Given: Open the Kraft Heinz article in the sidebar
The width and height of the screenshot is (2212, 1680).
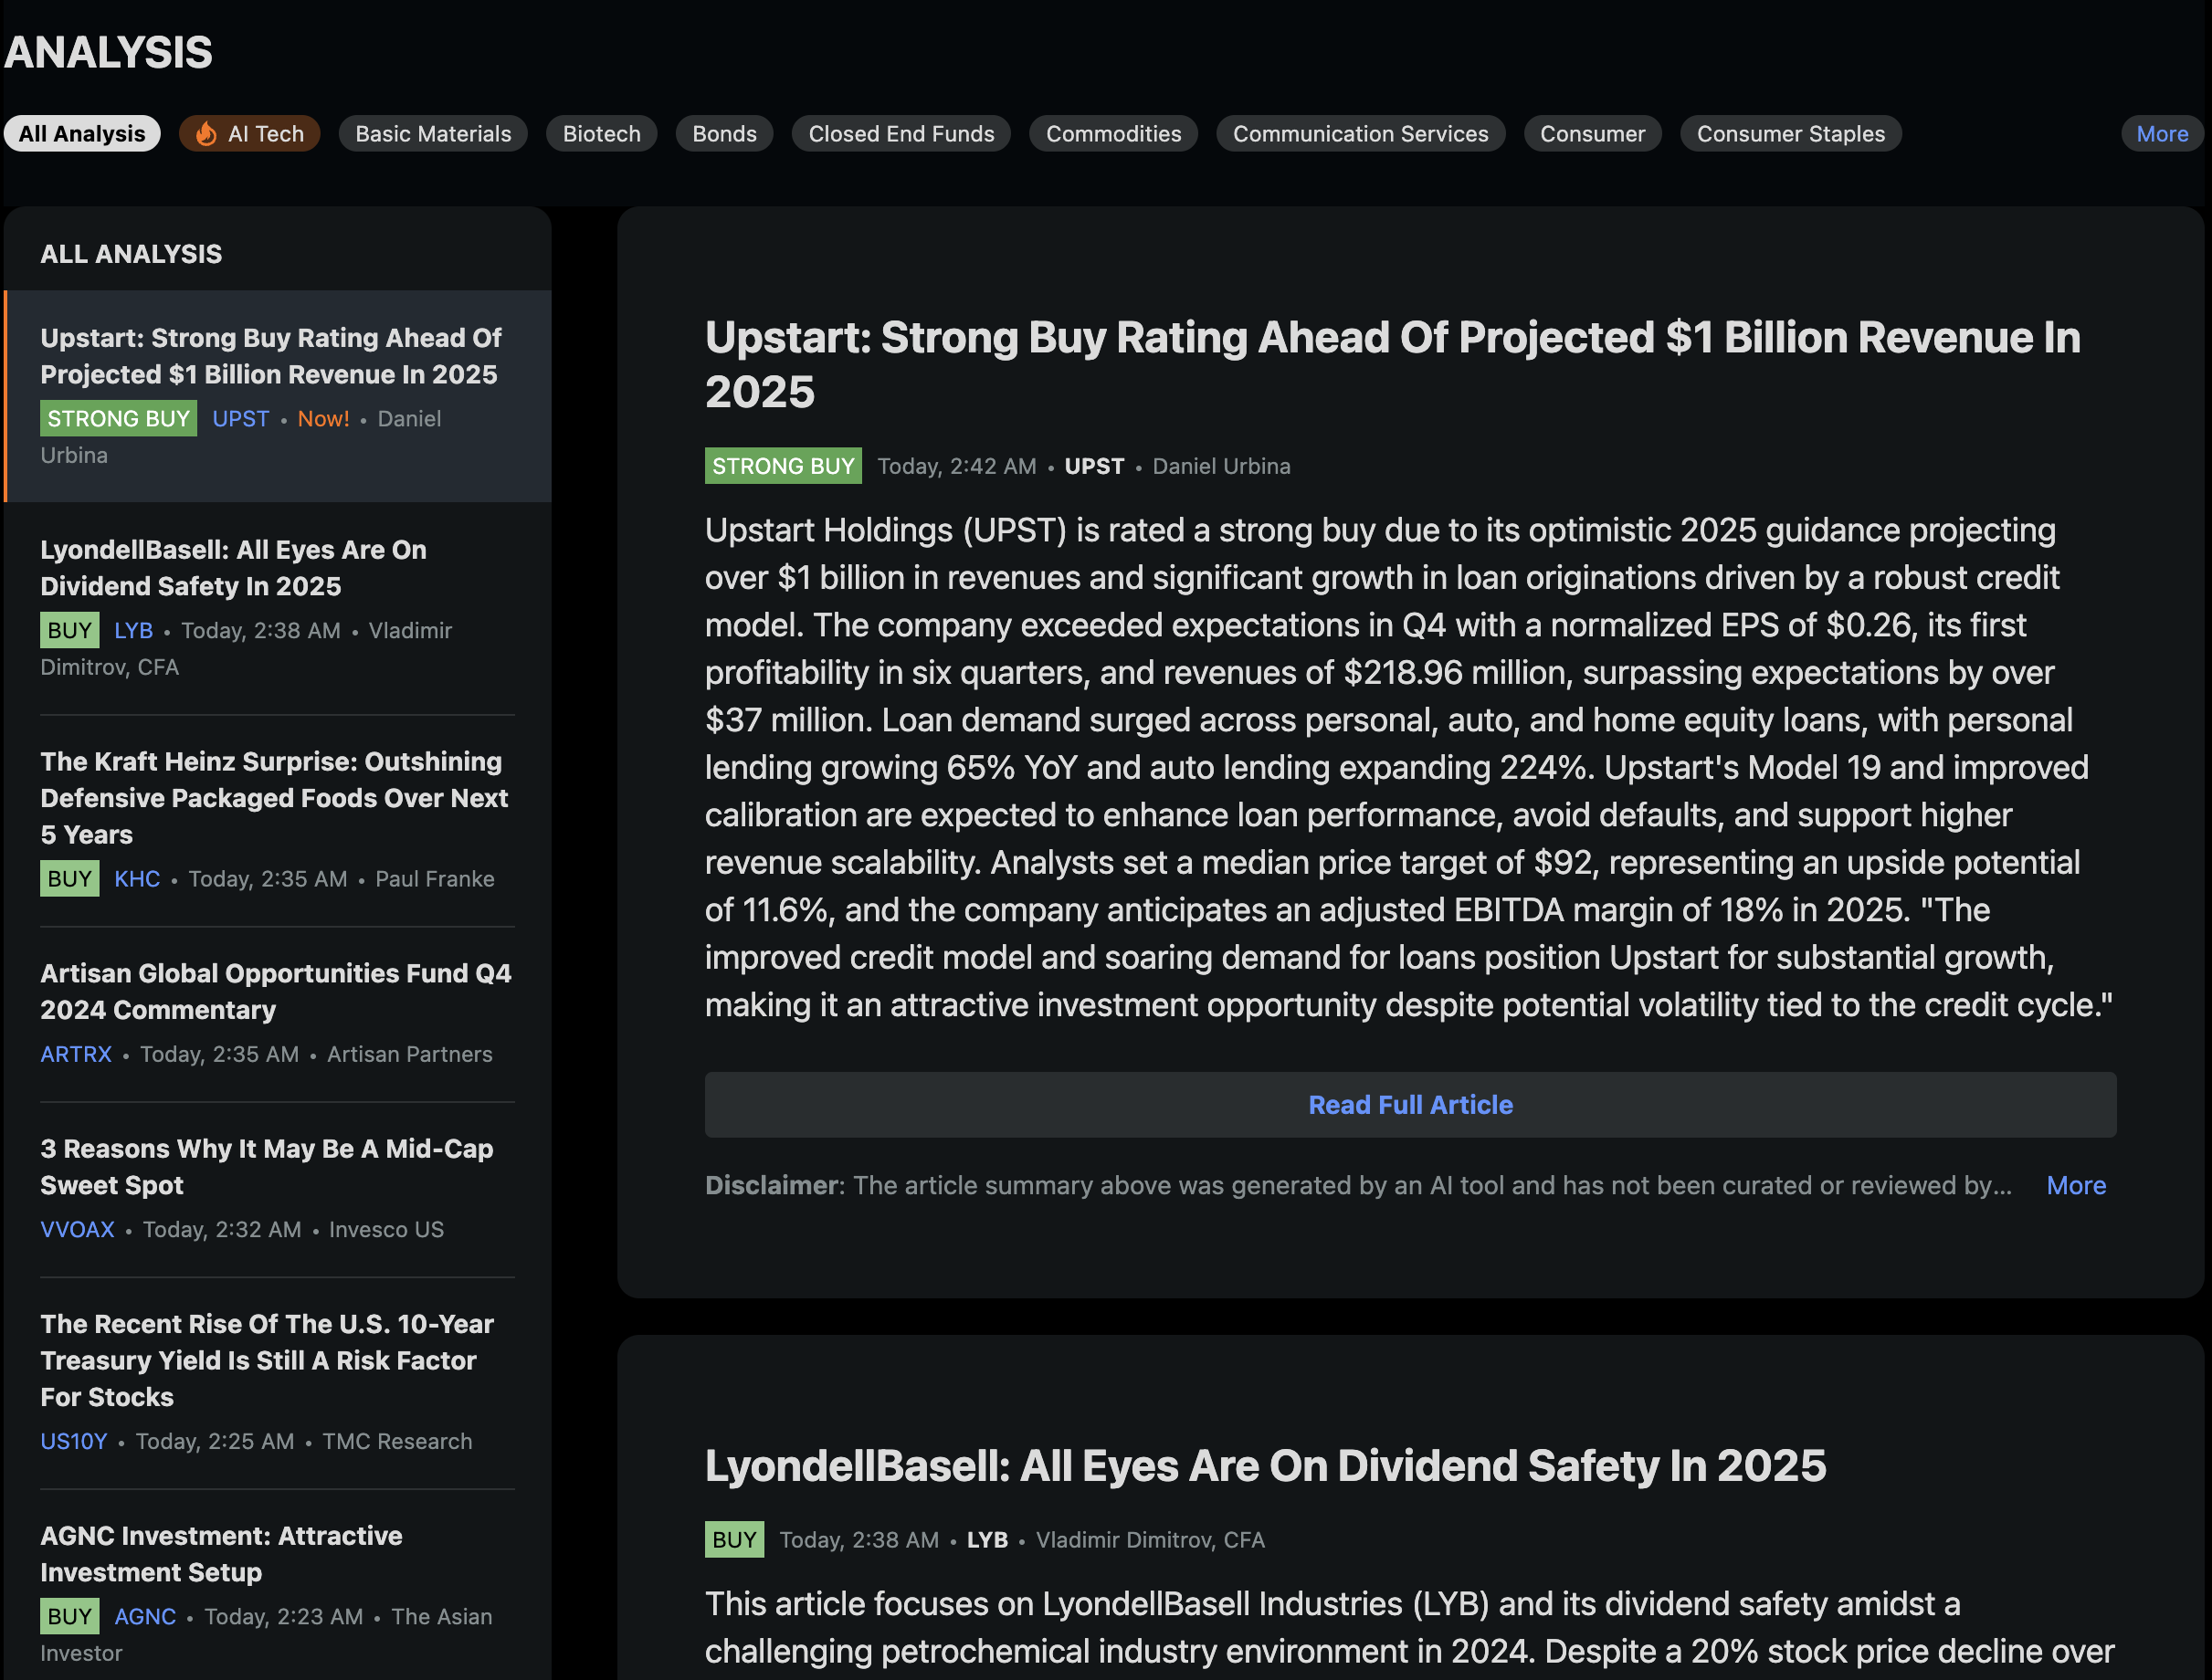Looking at the screenshot, I should (274, 797).
